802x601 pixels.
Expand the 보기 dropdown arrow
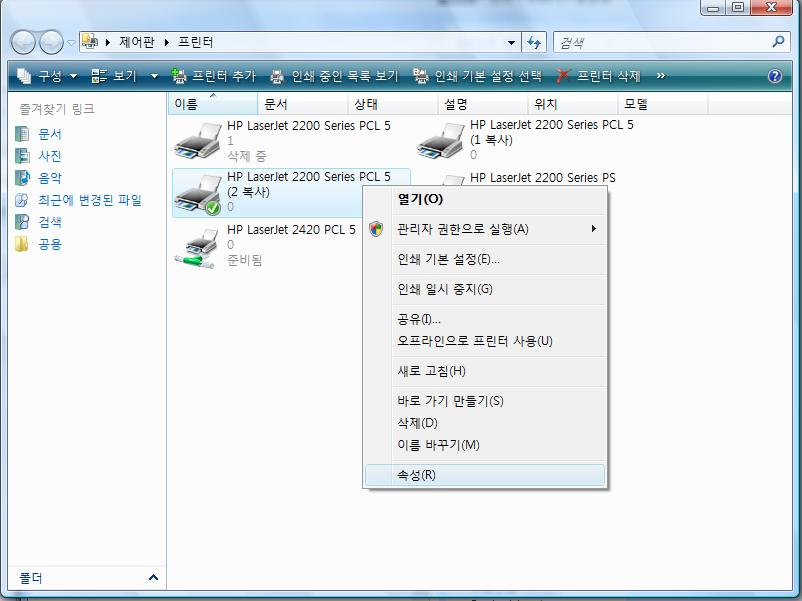[x=154, y=76]
